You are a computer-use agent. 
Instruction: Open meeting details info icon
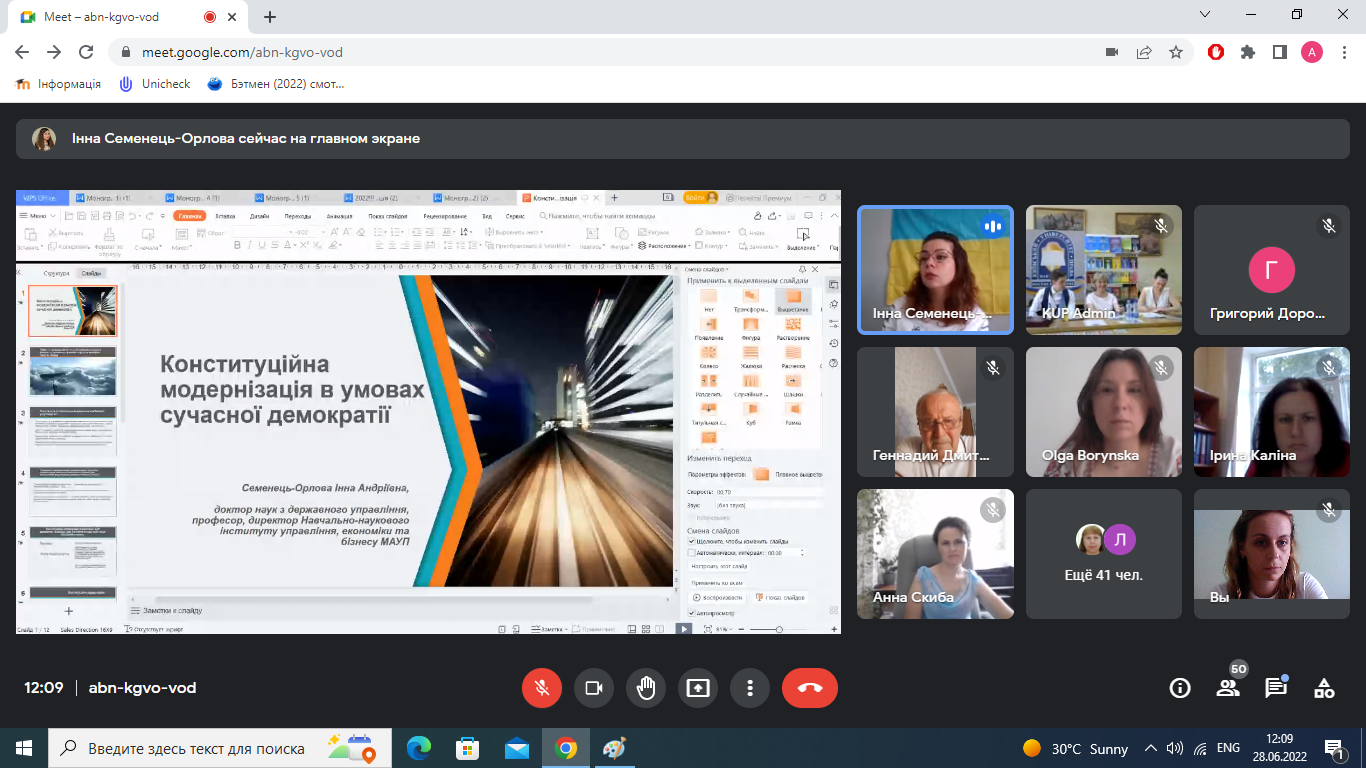click(x=1180, y=688)
